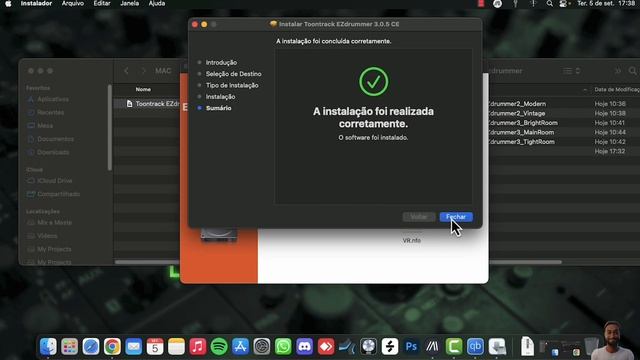Open the Editar menu
Image resolution: width=640 pixels, height=360 pixels.
pyautogui.click(x=102, y=4)
